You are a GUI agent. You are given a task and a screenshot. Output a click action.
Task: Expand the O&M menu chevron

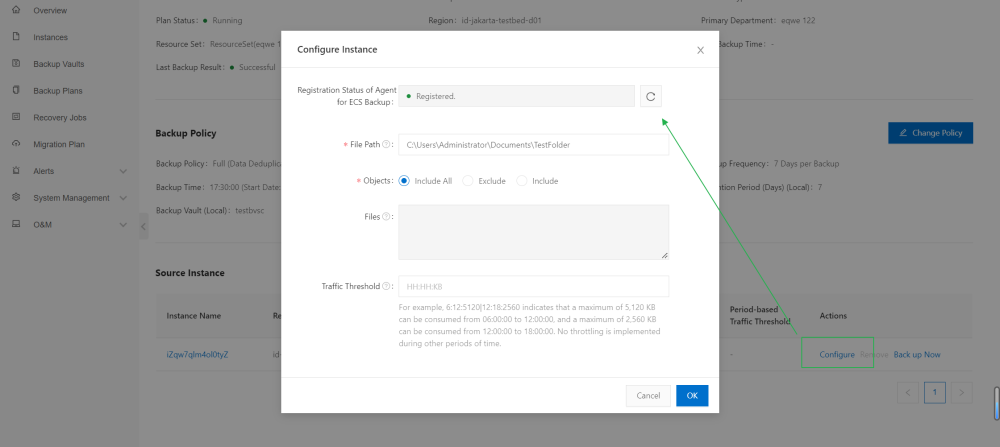click(123, 225)
